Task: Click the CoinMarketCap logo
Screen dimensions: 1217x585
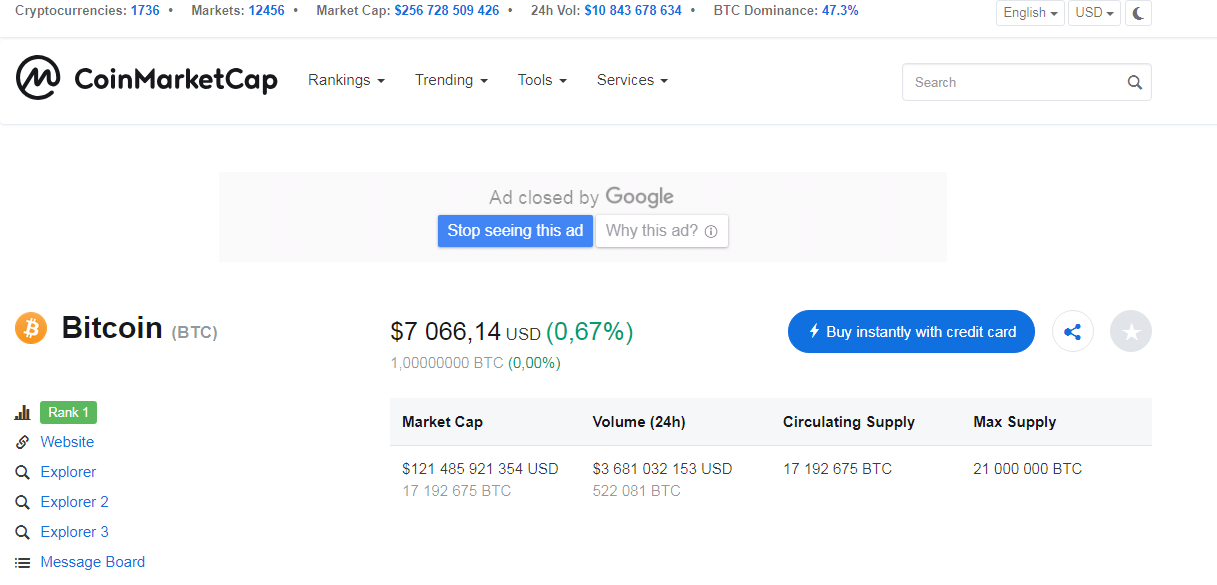Action: [x=146, y=79]
